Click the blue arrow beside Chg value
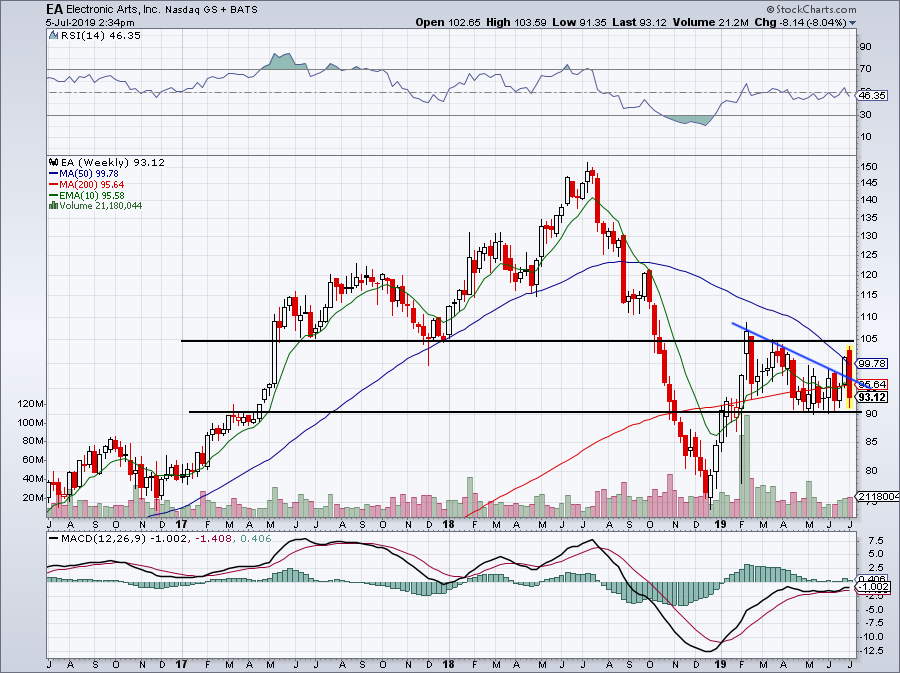Viewport: 900px width, 673px height. [x=852, y=23]
